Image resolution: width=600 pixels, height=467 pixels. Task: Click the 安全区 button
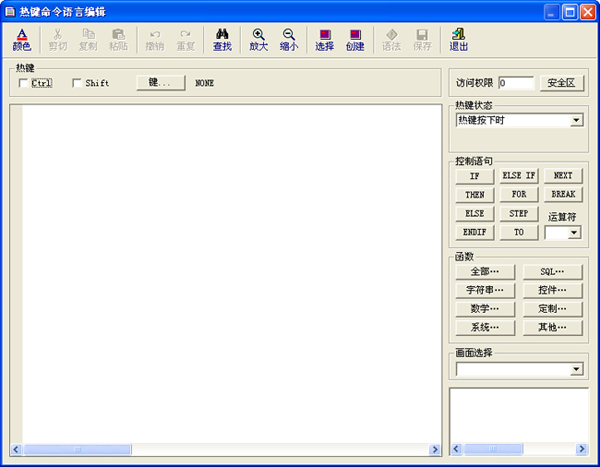point(562,83)
